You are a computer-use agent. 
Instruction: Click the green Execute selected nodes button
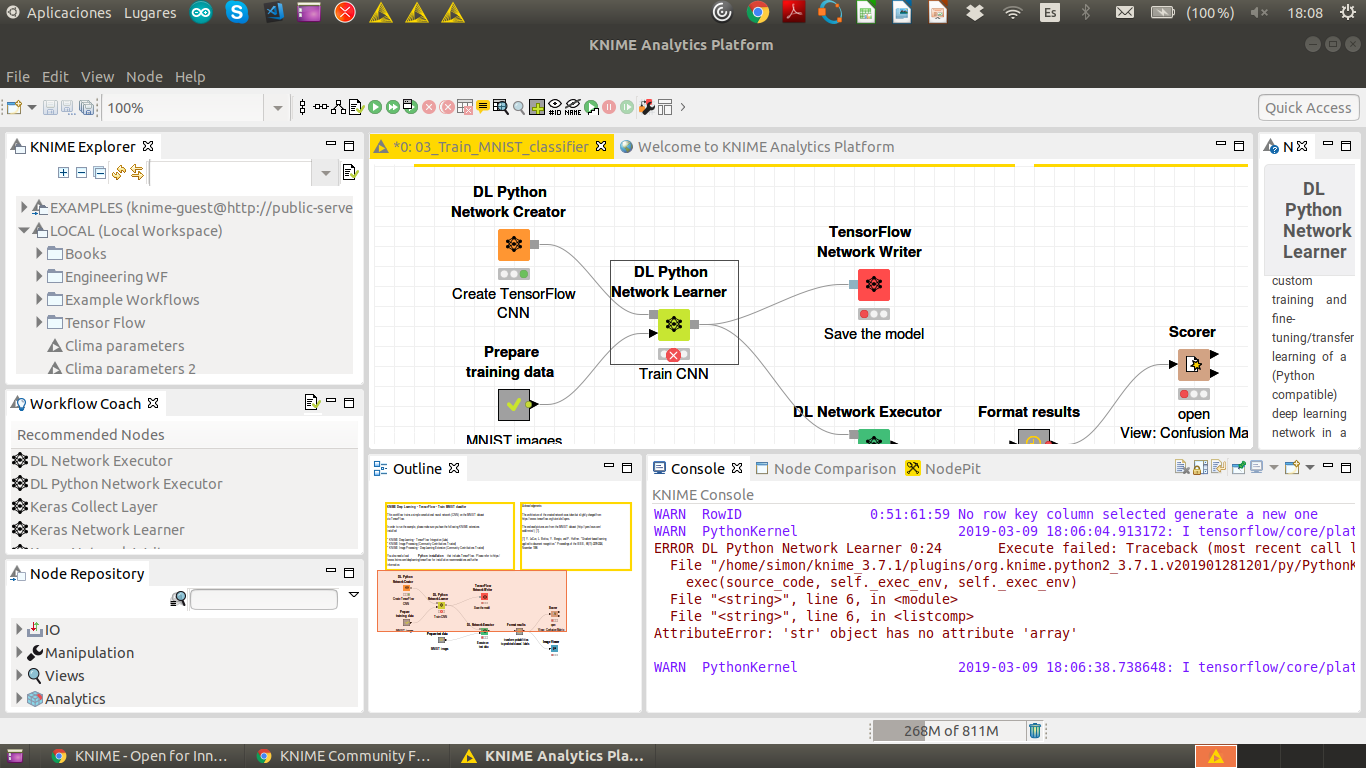click(x=375, y=107)
